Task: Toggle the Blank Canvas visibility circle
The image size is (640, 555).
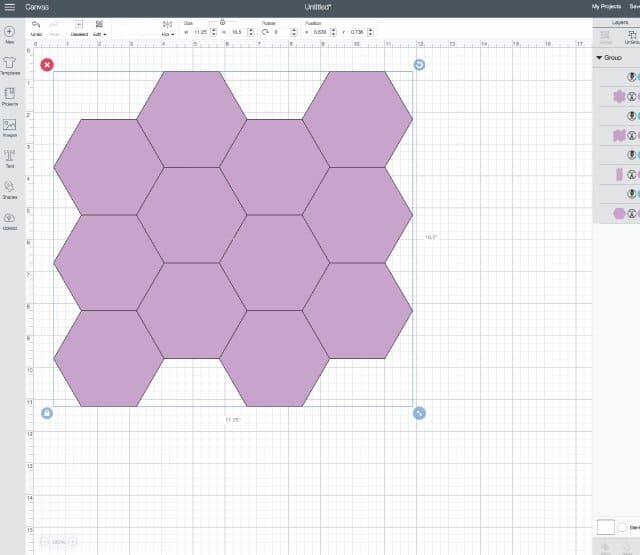Action: pyautogui.click(x=622, y=527)
